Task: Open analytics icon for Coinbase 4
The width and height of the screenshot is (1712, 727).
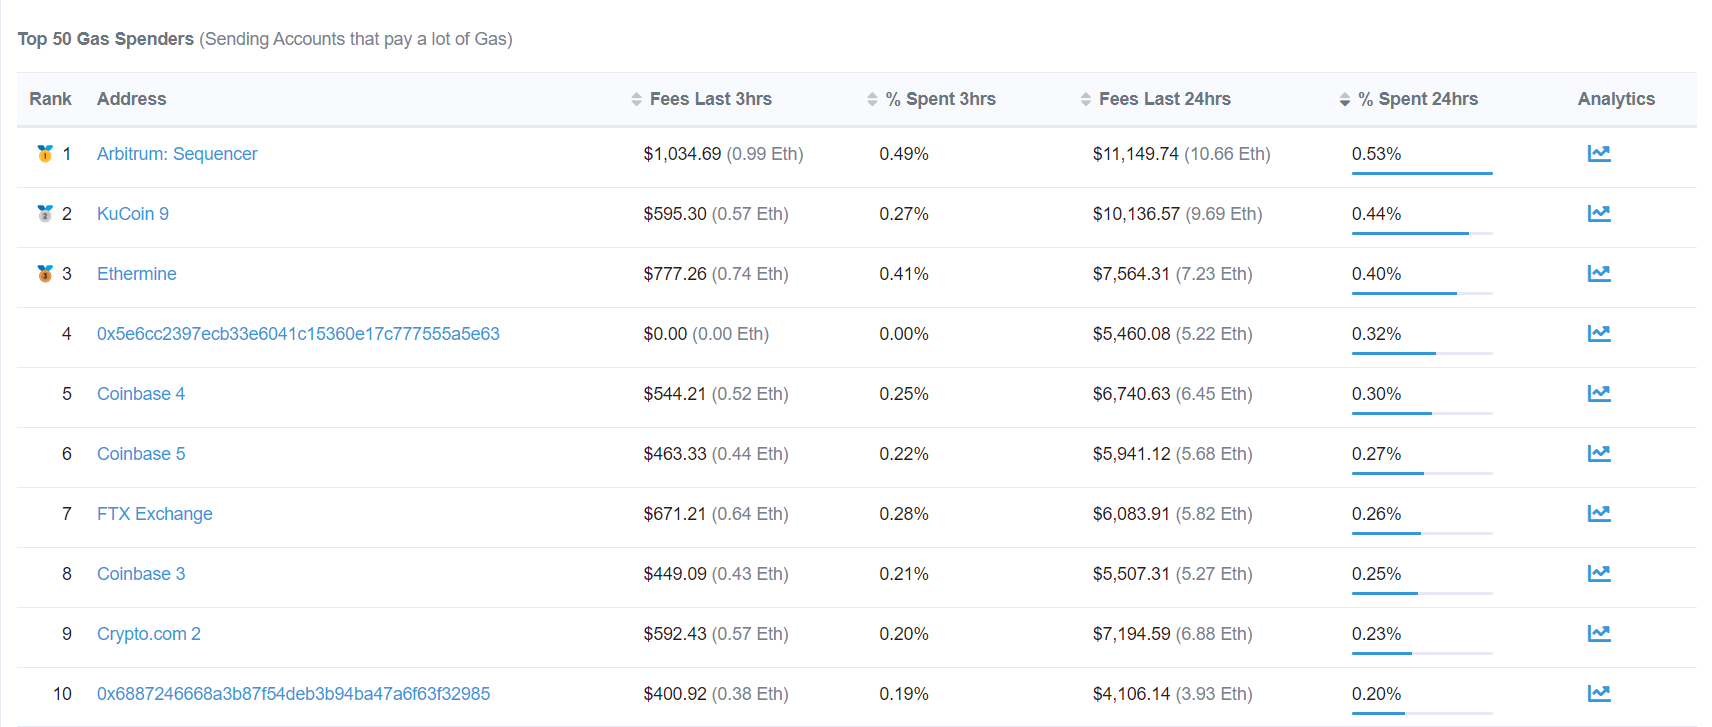Action: click(x=1599, y=393)
